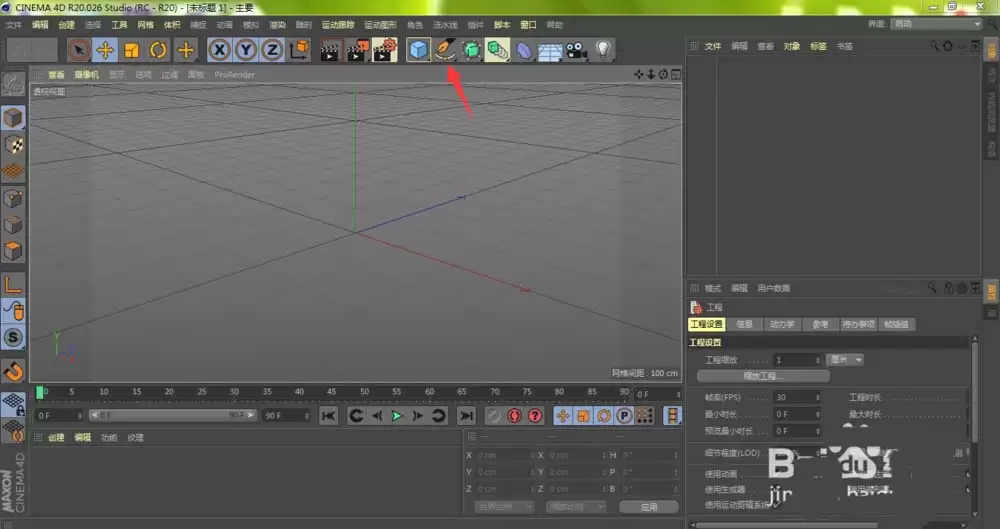The height and width of the screenshot is (529, 1000).
Task: Toggle the Y axis lock
Action: [245, 50]
